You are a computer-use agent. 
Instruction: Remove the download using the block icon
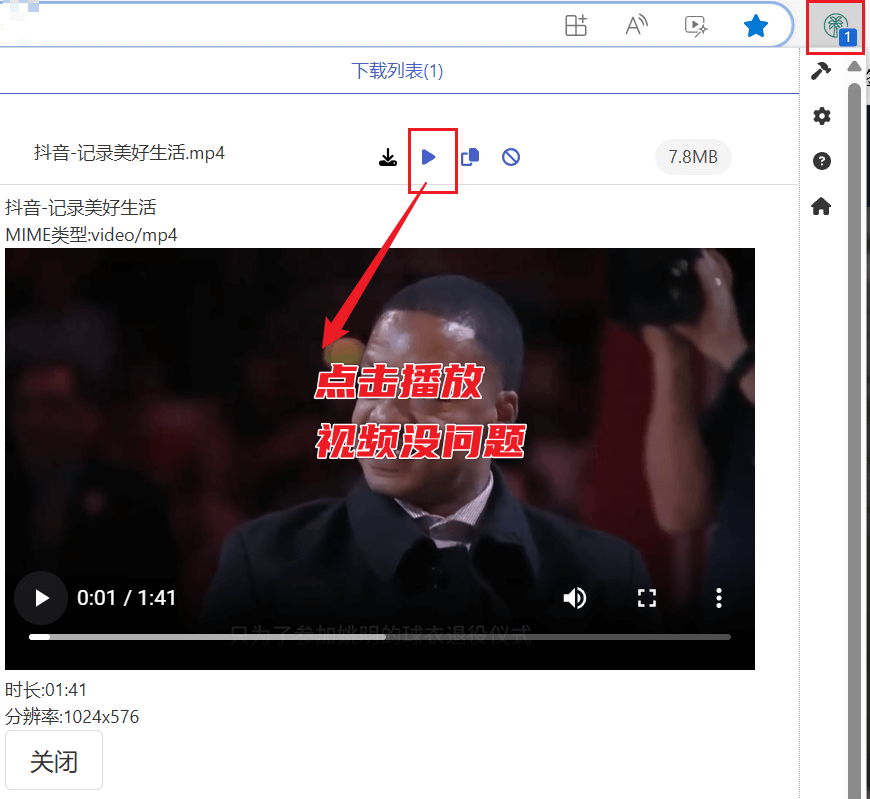510,157
